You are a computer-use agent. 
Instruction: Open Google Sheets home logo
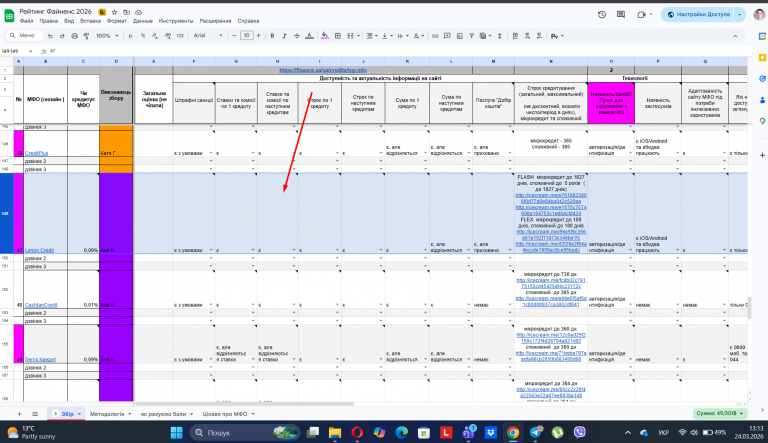point(9,16)
